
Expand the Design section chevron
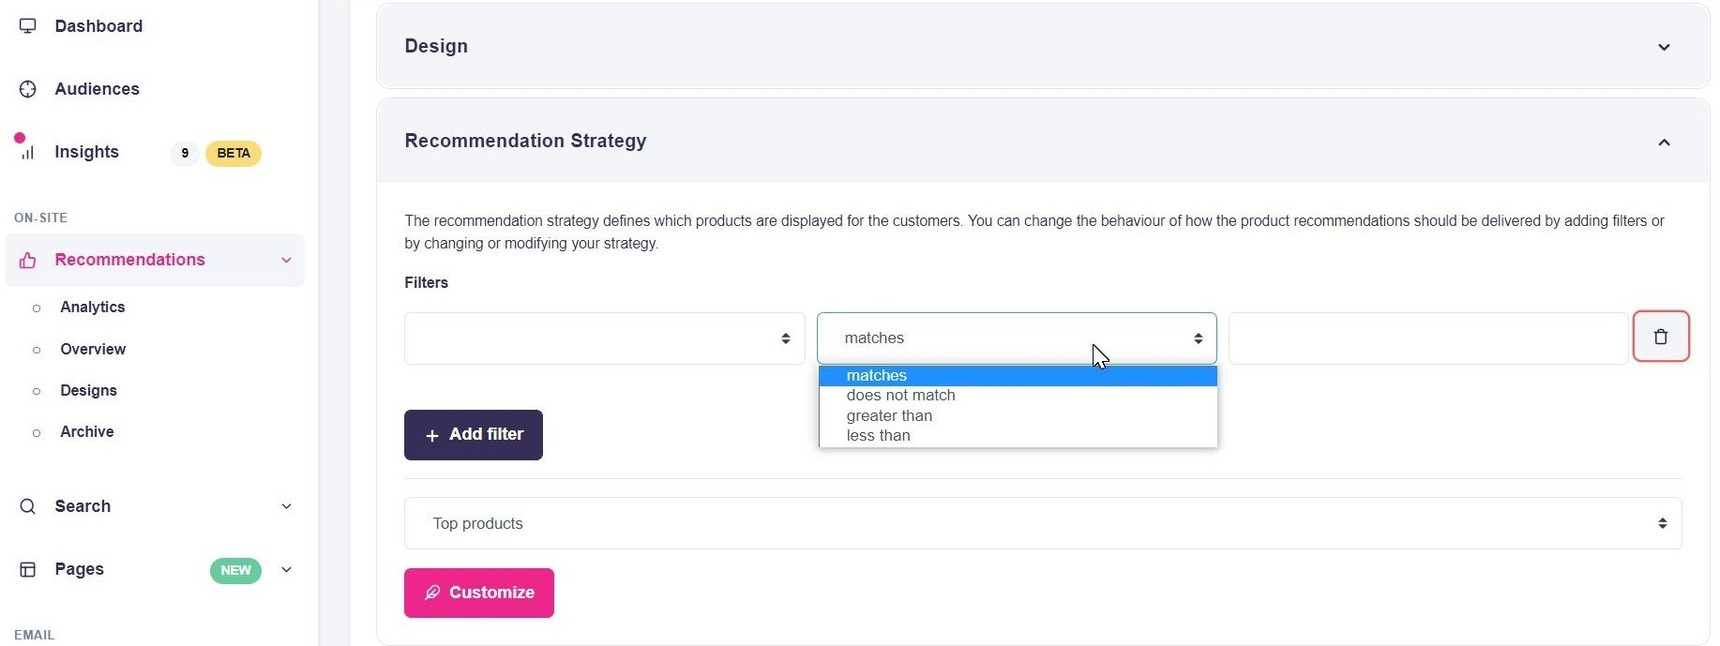coord(1663,47)
